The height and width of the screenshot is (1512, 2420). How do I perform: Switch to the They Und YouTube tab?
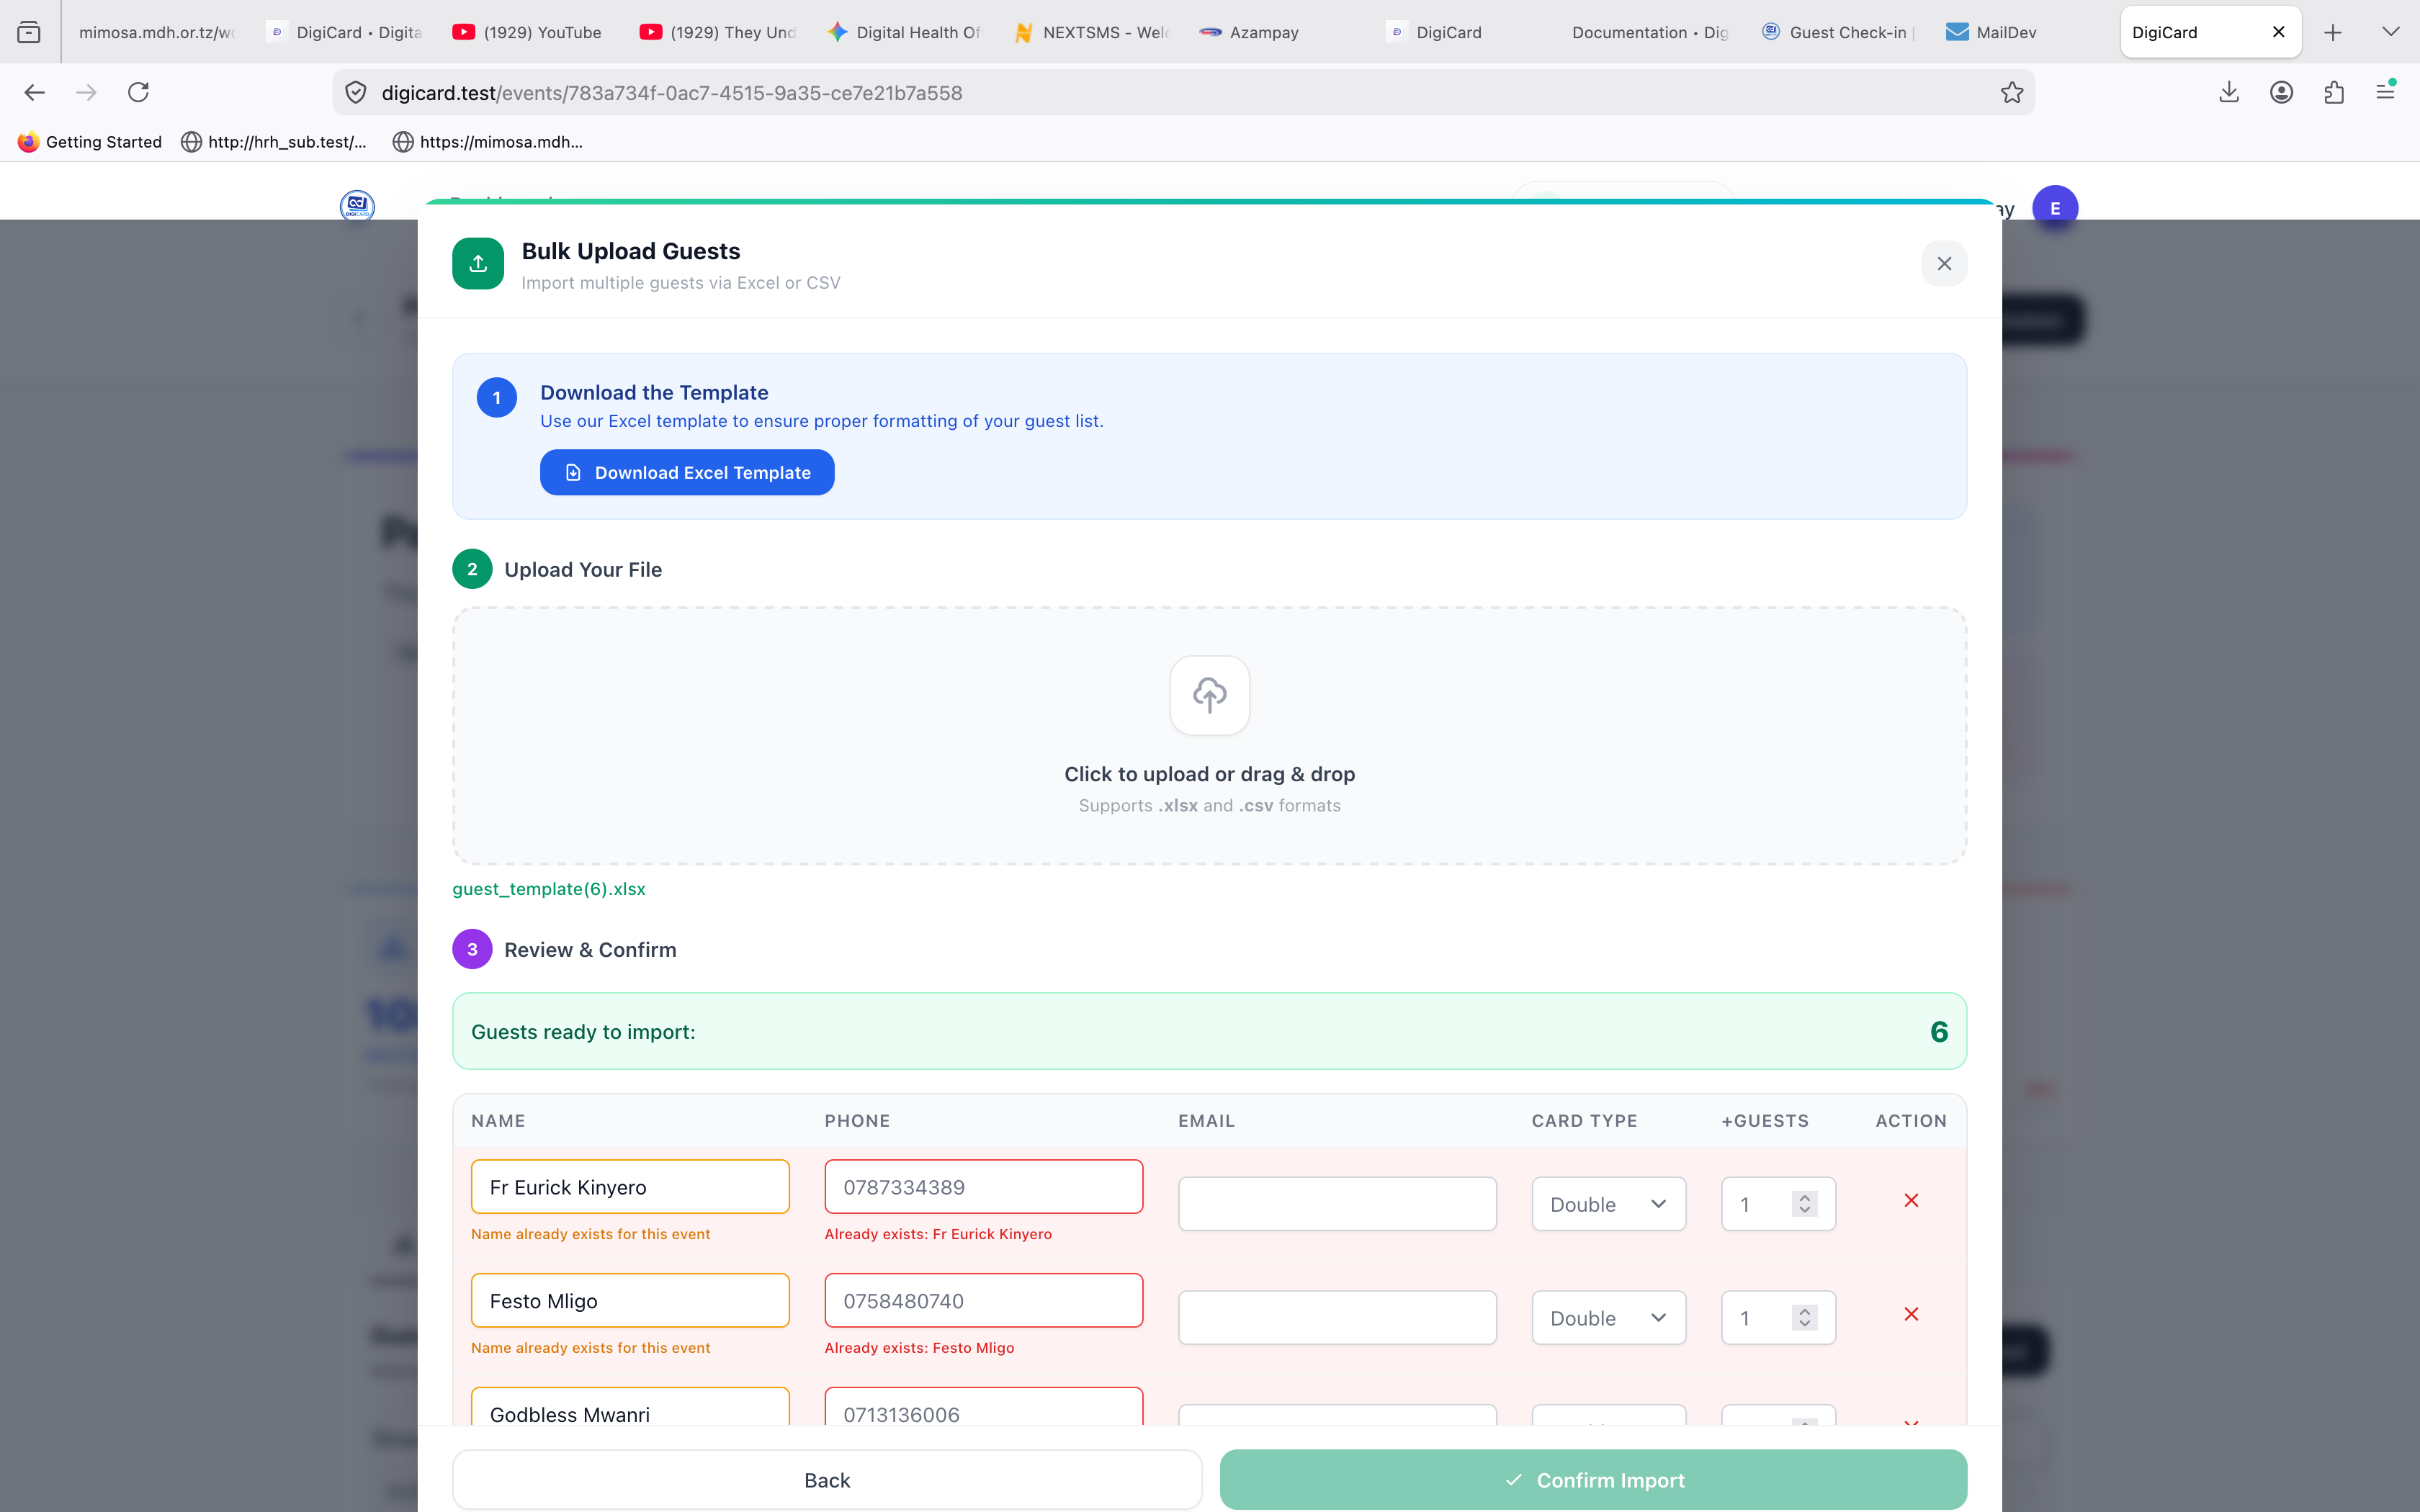[718, 32]
